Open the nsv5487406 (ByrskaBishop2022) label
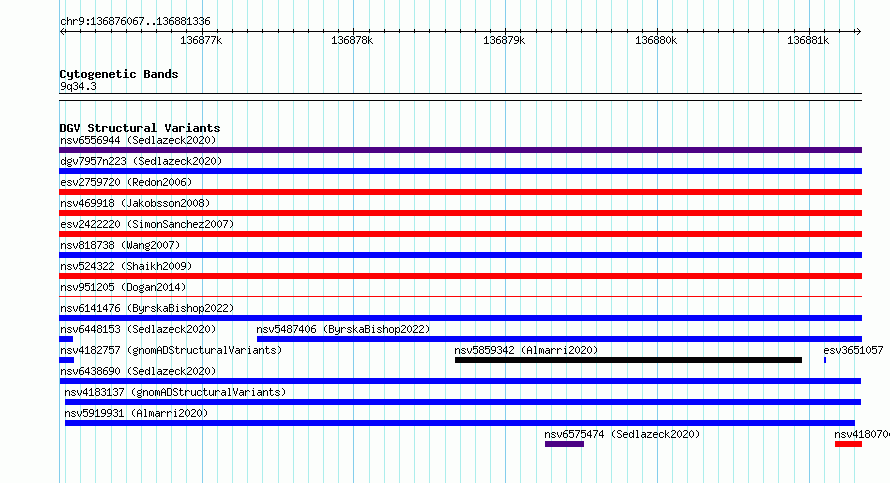Screen dimensions: 890x483 pyautogui.click(x=343, y=329)
